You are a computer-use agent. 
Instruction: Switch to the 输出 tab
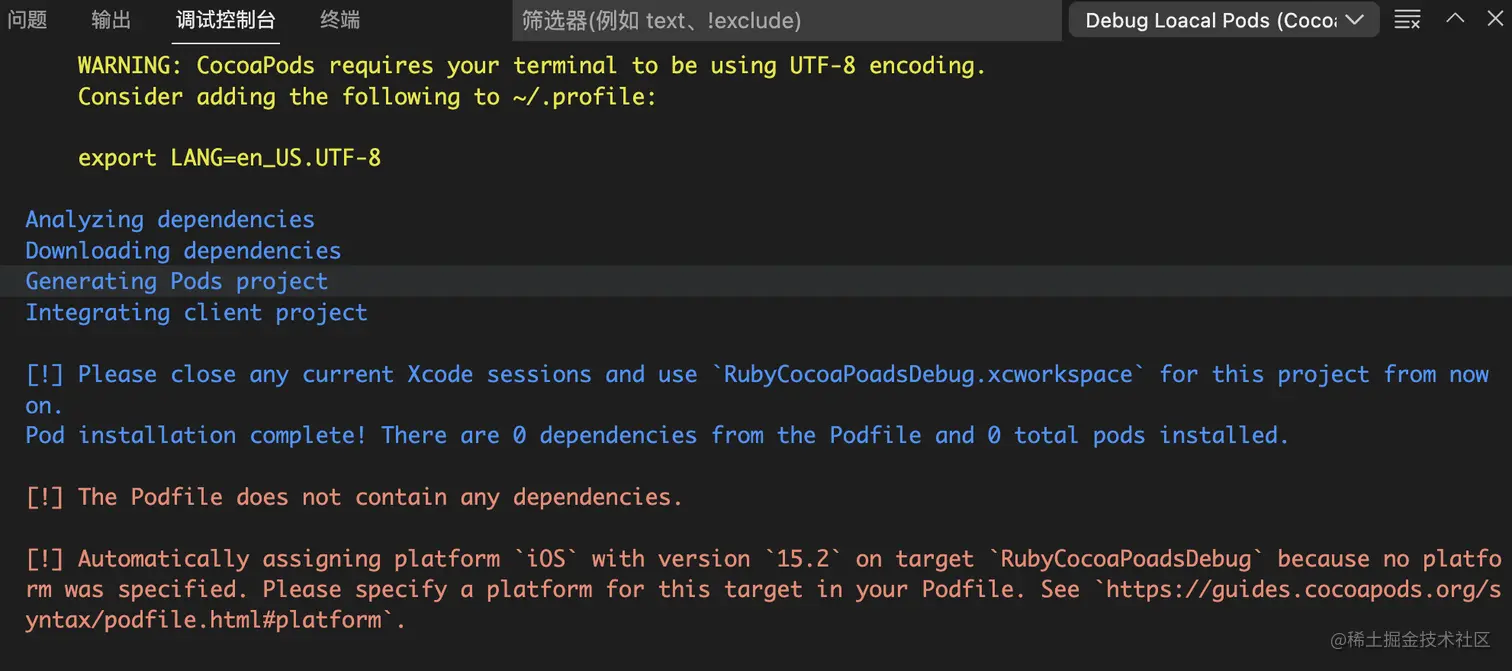111,20
